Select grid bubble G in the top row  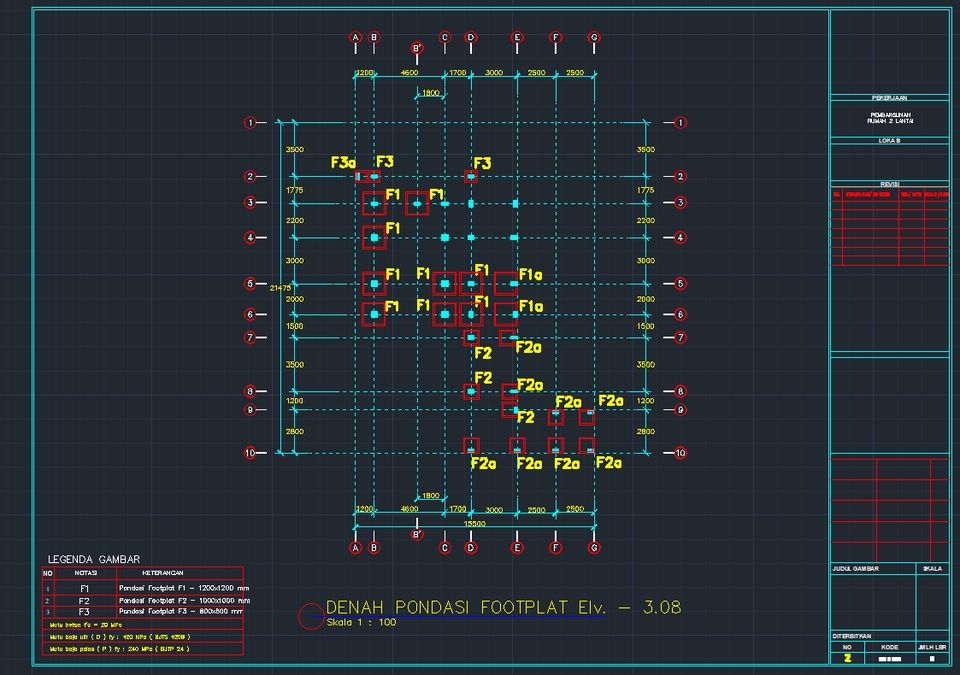pos(594,37)
